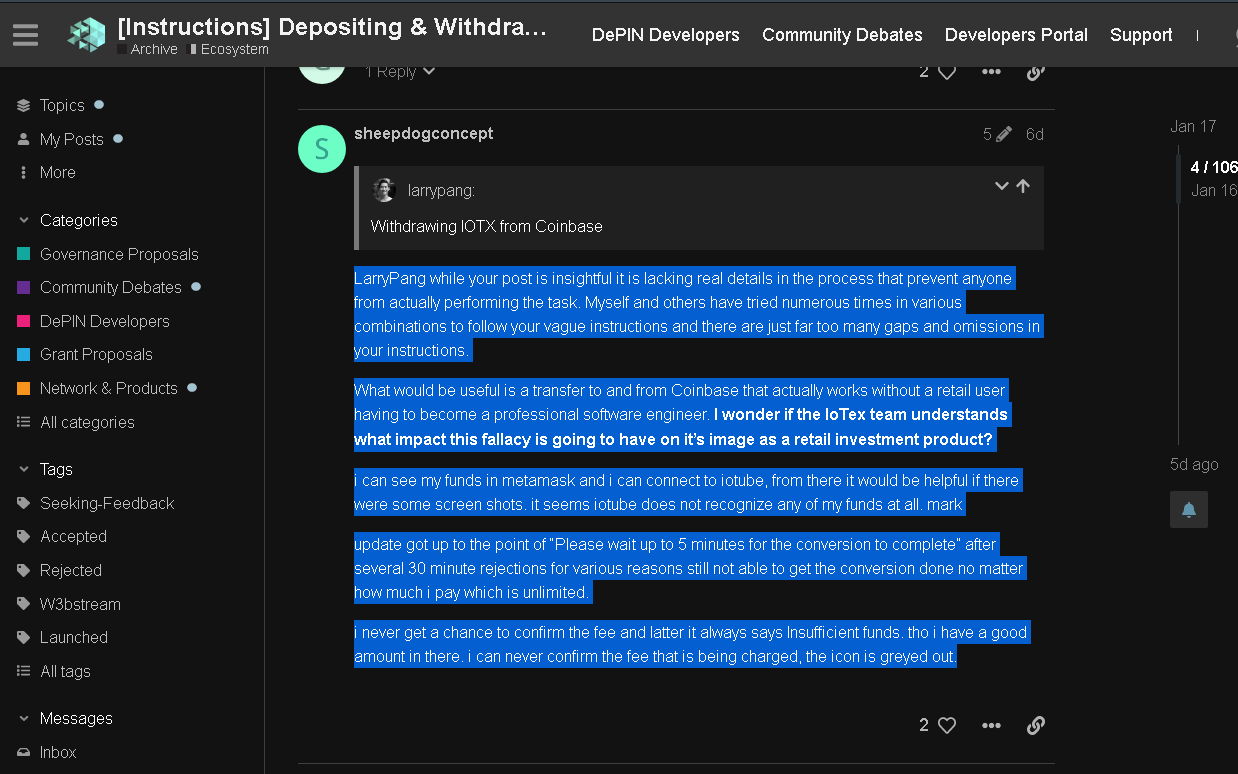
Task: Collapse the Tags sidebar section
Action: pyautogui.click(x=24, y=469)
